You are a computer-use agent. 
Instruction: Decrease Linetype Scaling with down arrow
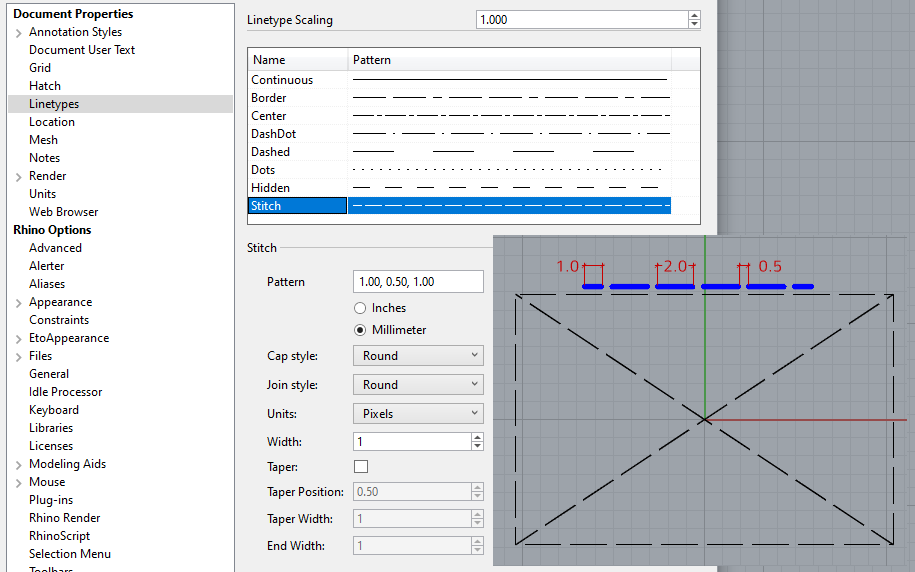click(694, 24)
